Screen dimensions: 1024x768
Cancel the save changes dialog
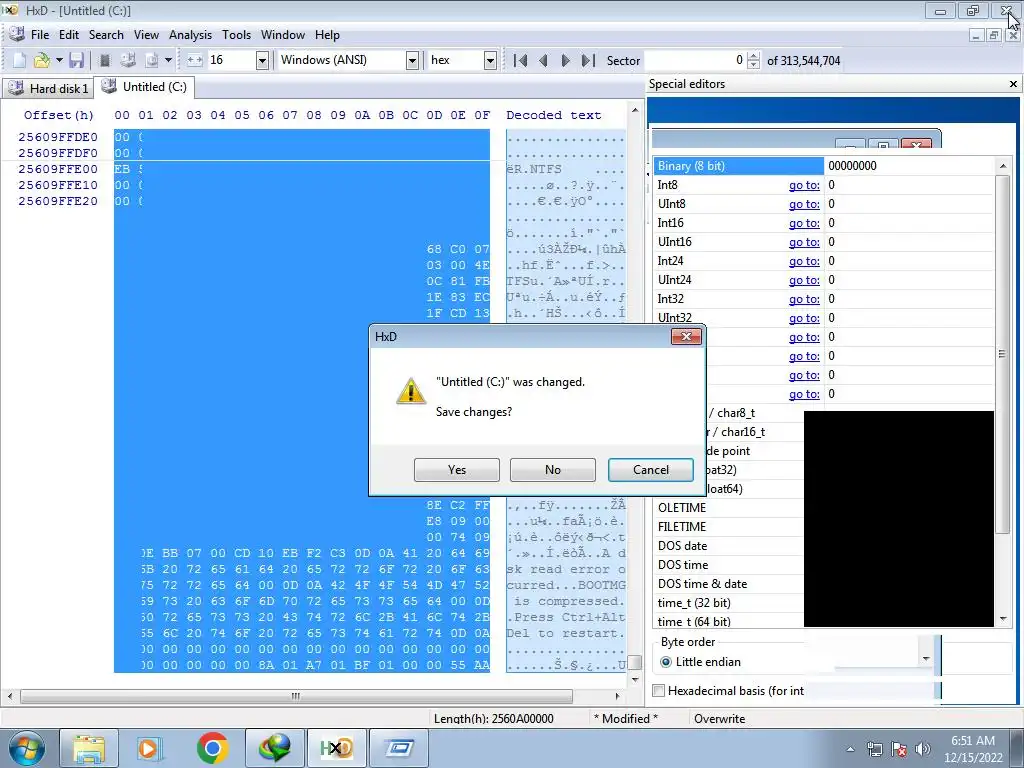pos(650,470)
